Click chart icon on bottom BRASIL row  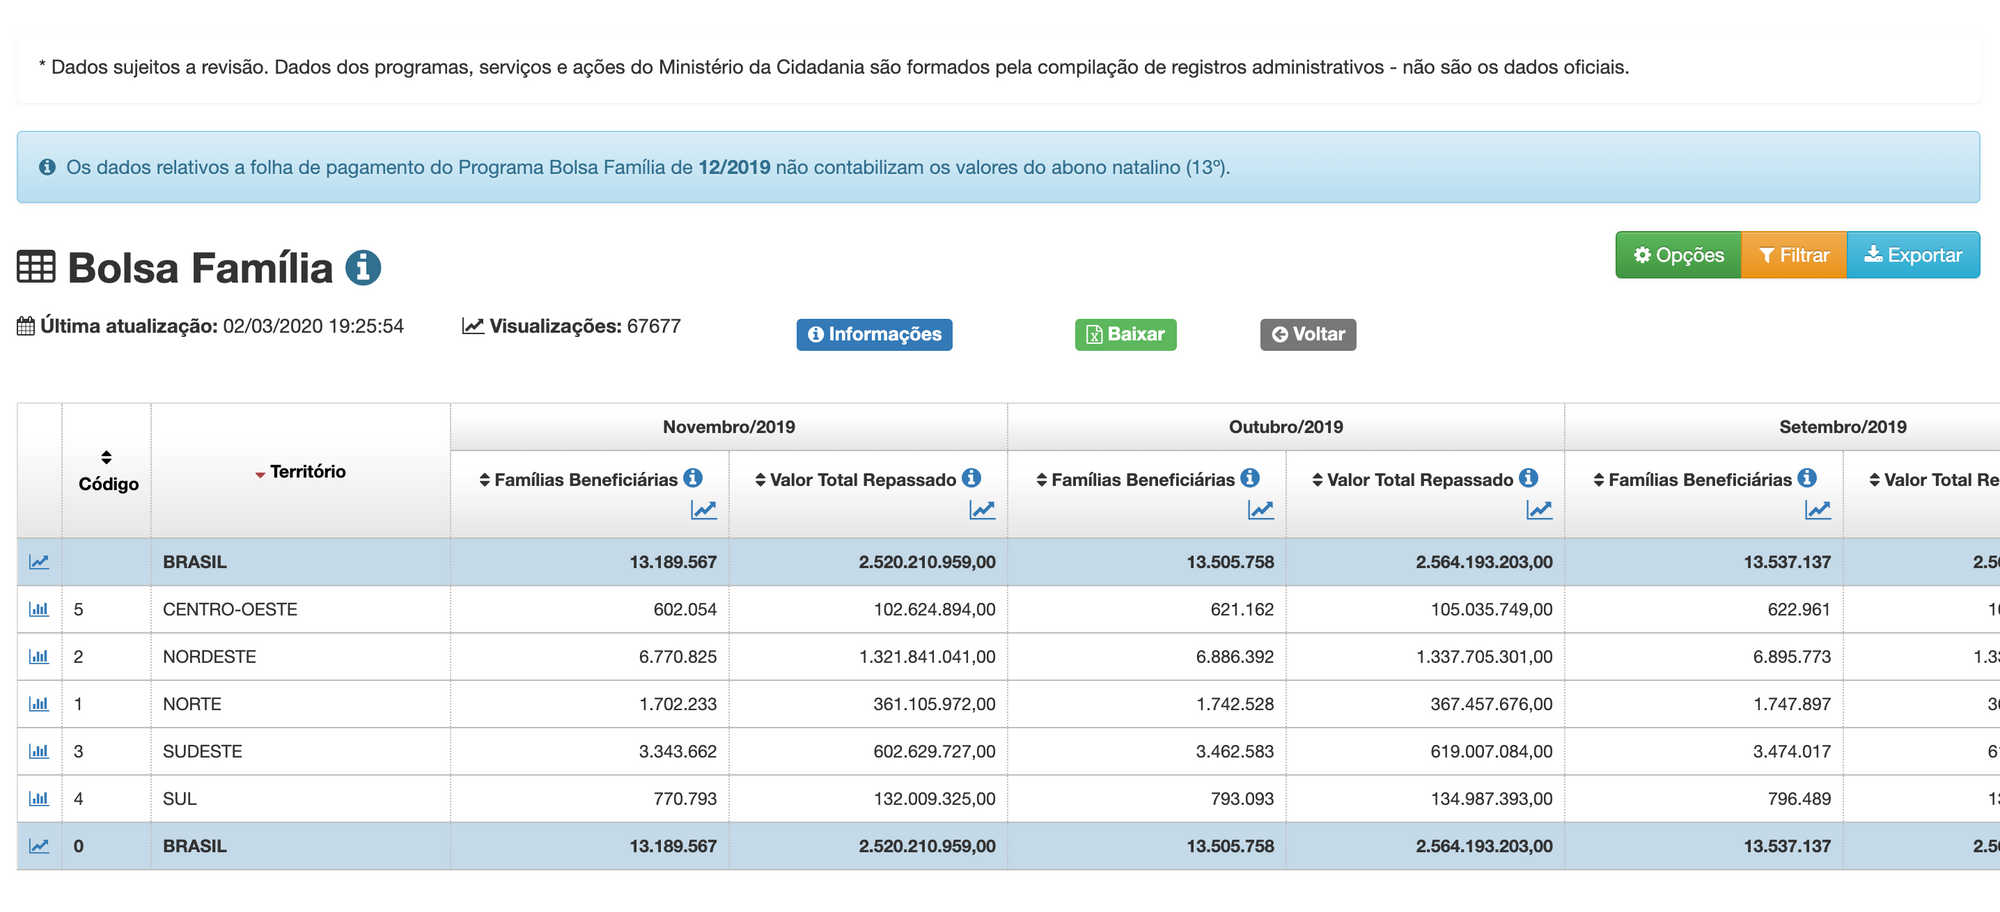(39, 846)
